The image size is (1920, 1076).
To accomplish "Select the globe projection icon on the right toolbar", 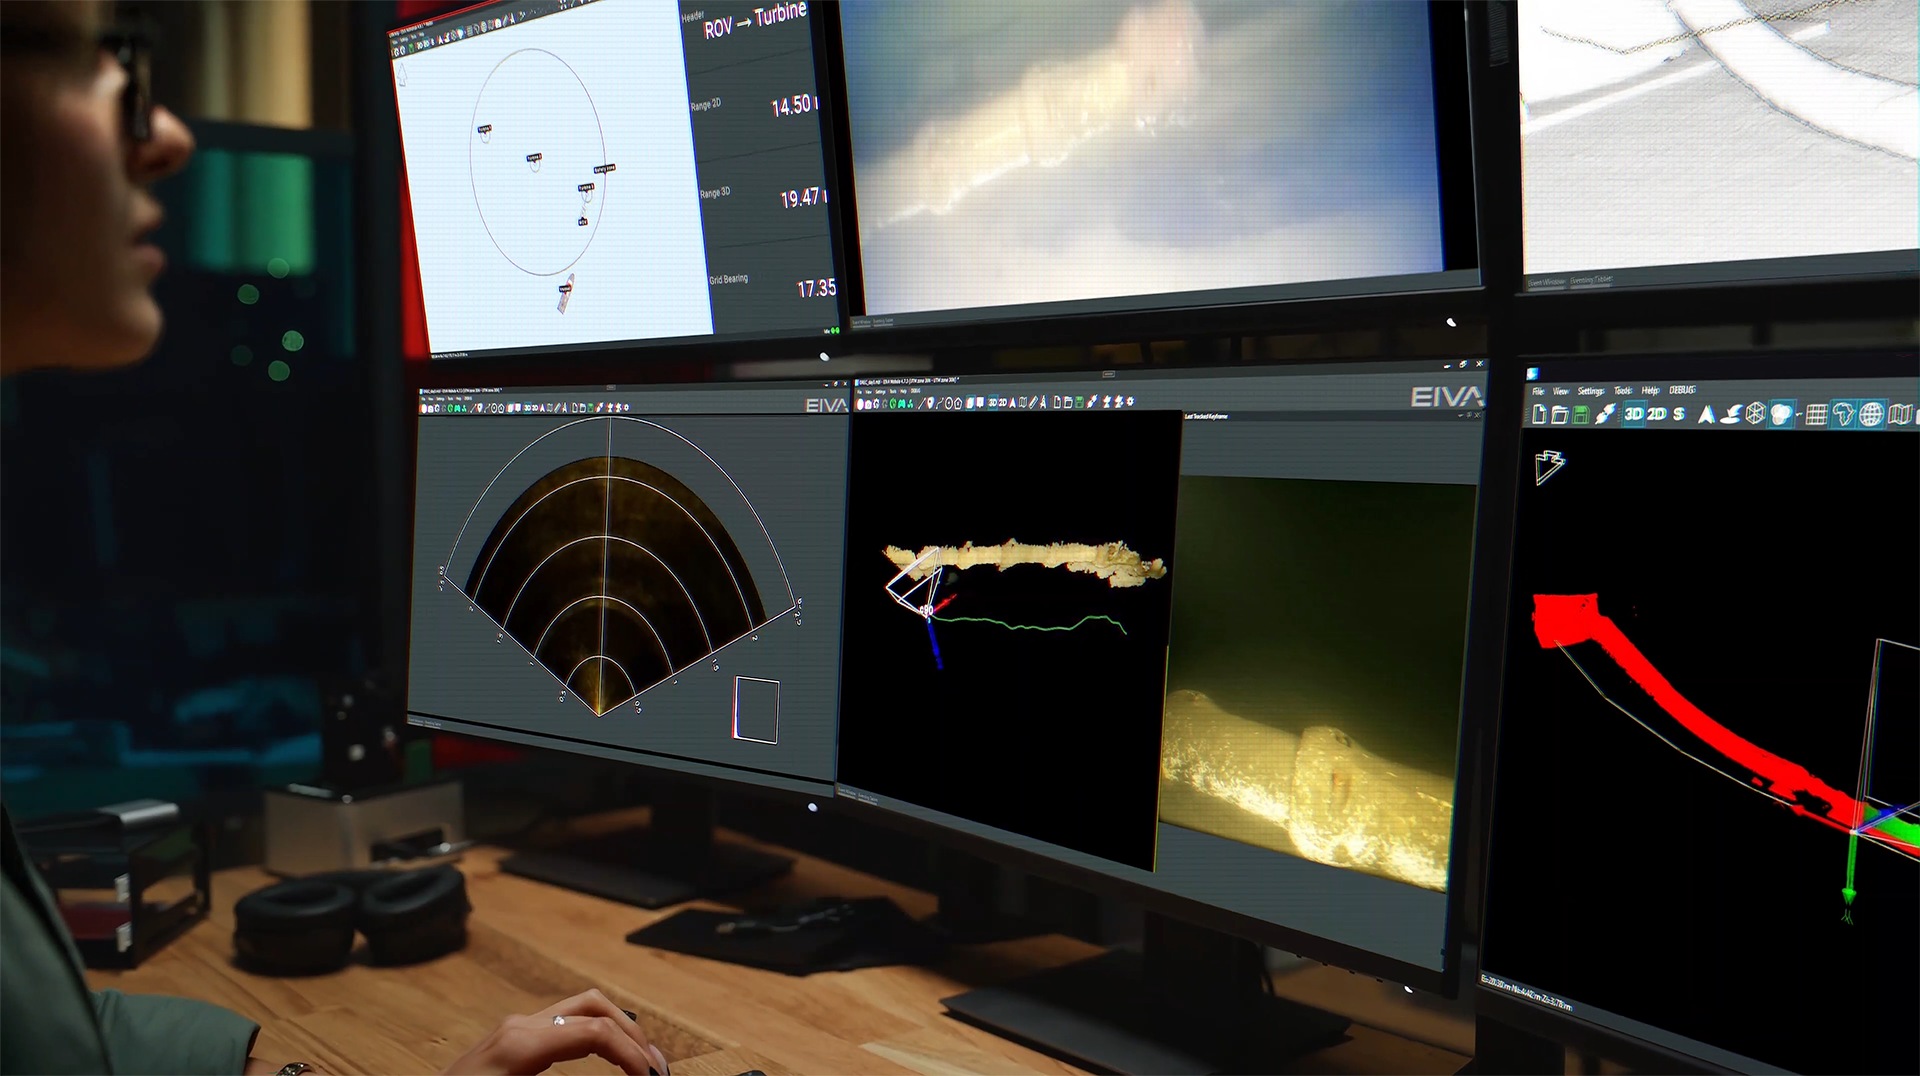I will pyautogui.click(x=1874, y=413).
